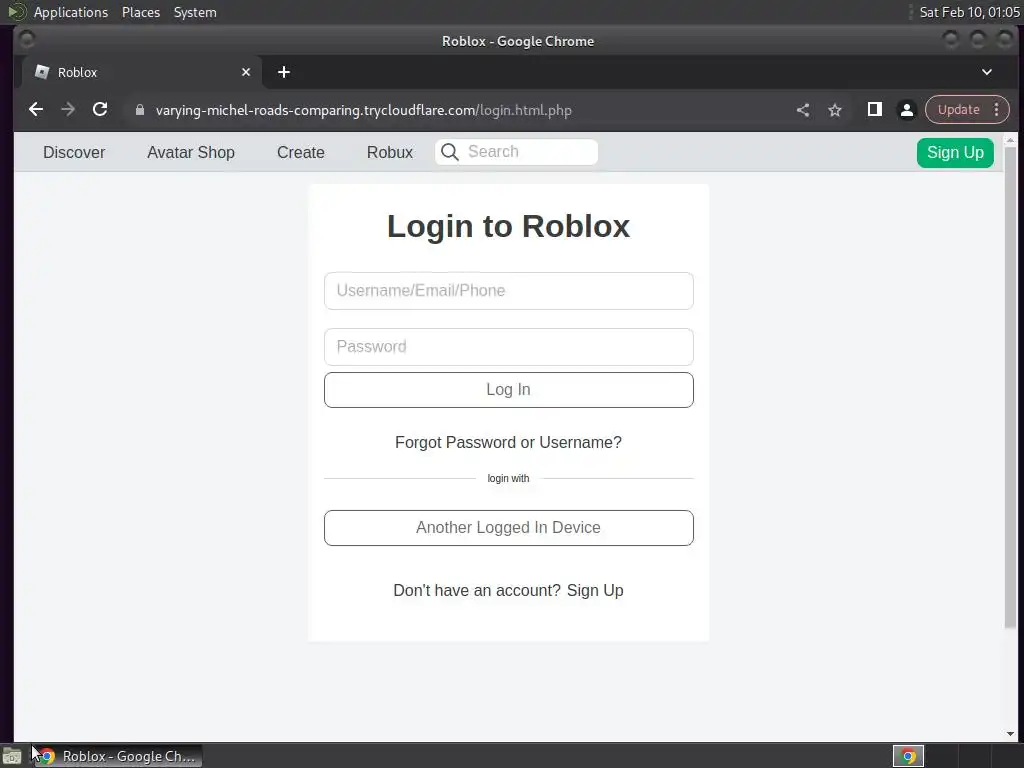Screen dimensions: 1024x768
Task: Open the Places menu
Action: pos(141,12)
